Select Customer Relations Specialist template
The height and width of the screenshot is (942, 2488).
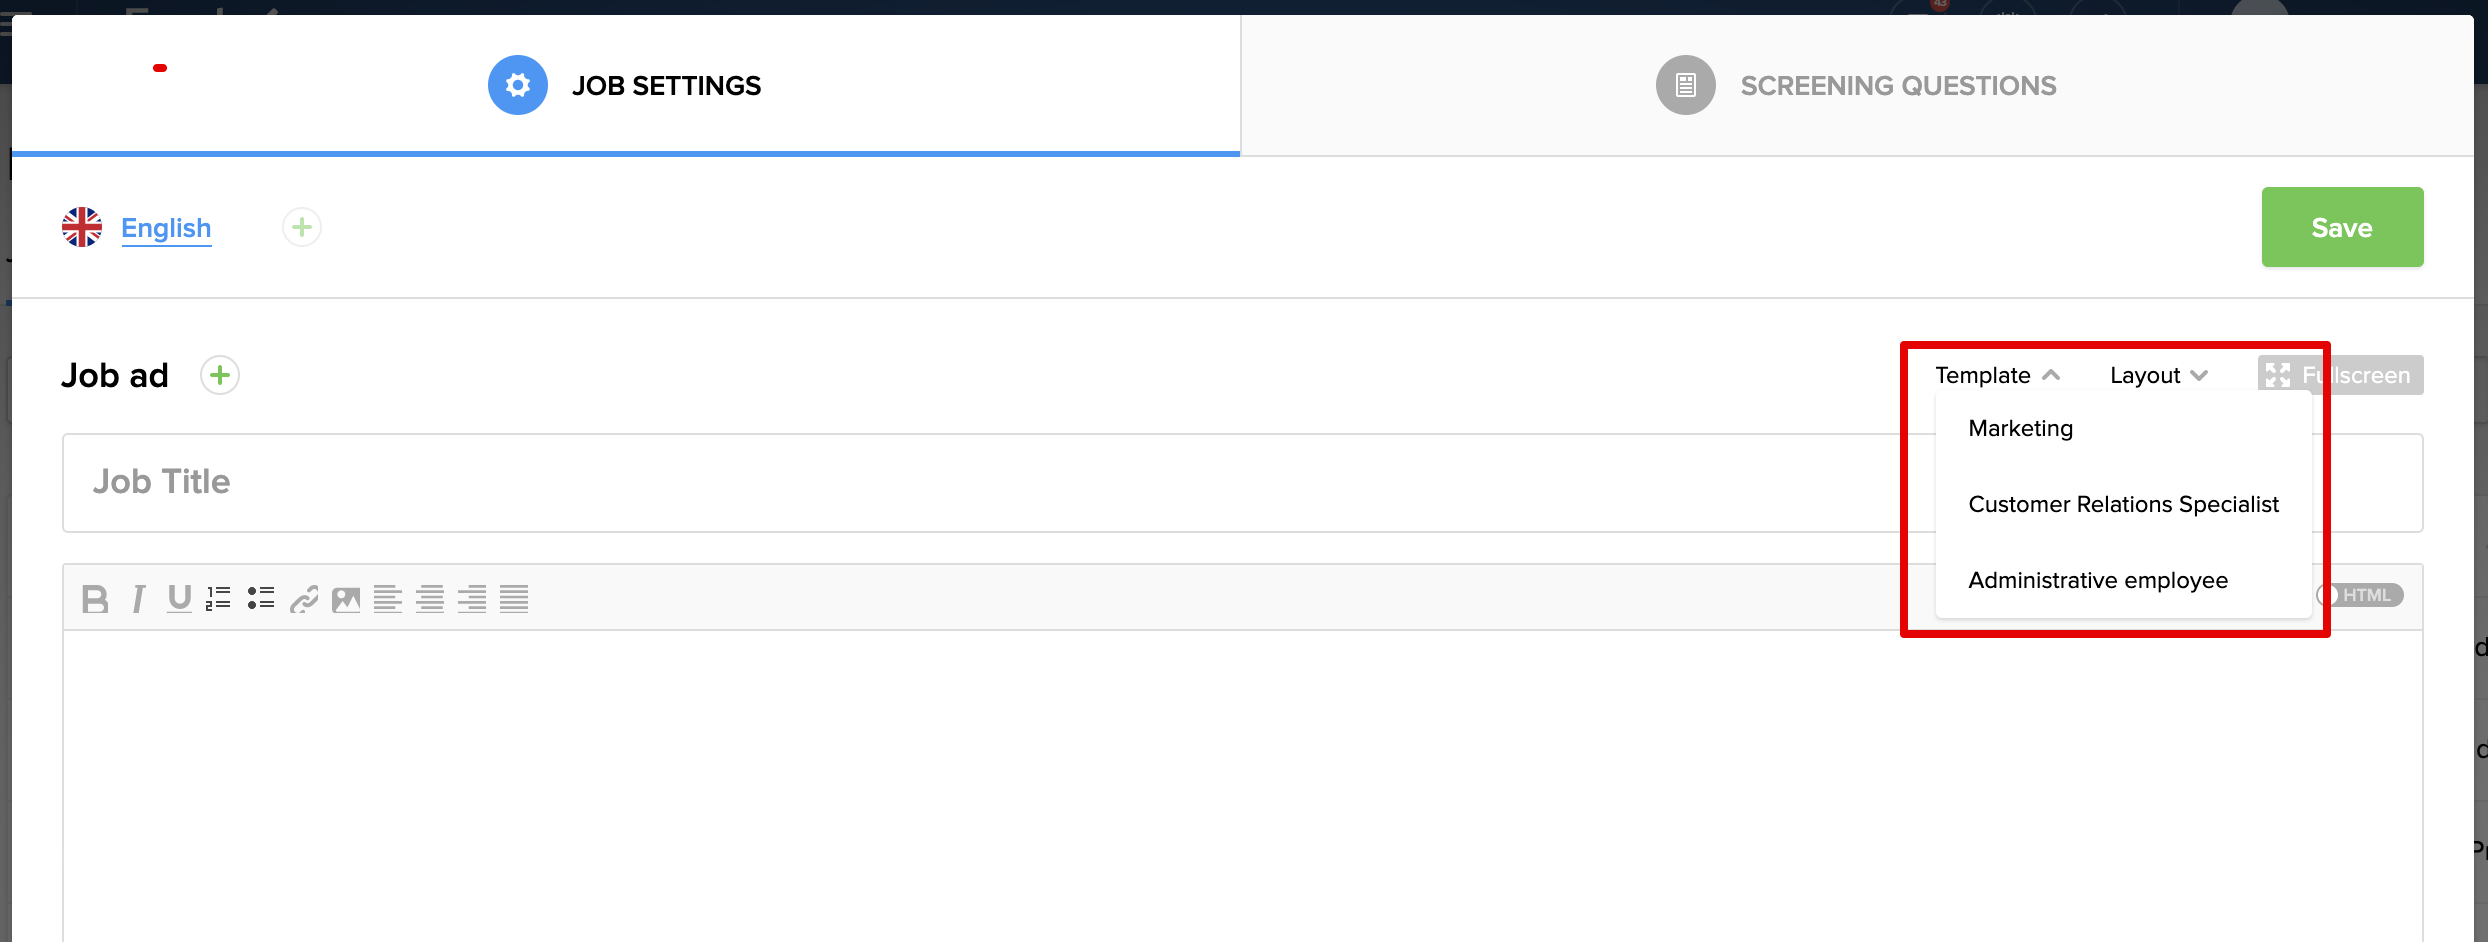(x=2123, y=504)
